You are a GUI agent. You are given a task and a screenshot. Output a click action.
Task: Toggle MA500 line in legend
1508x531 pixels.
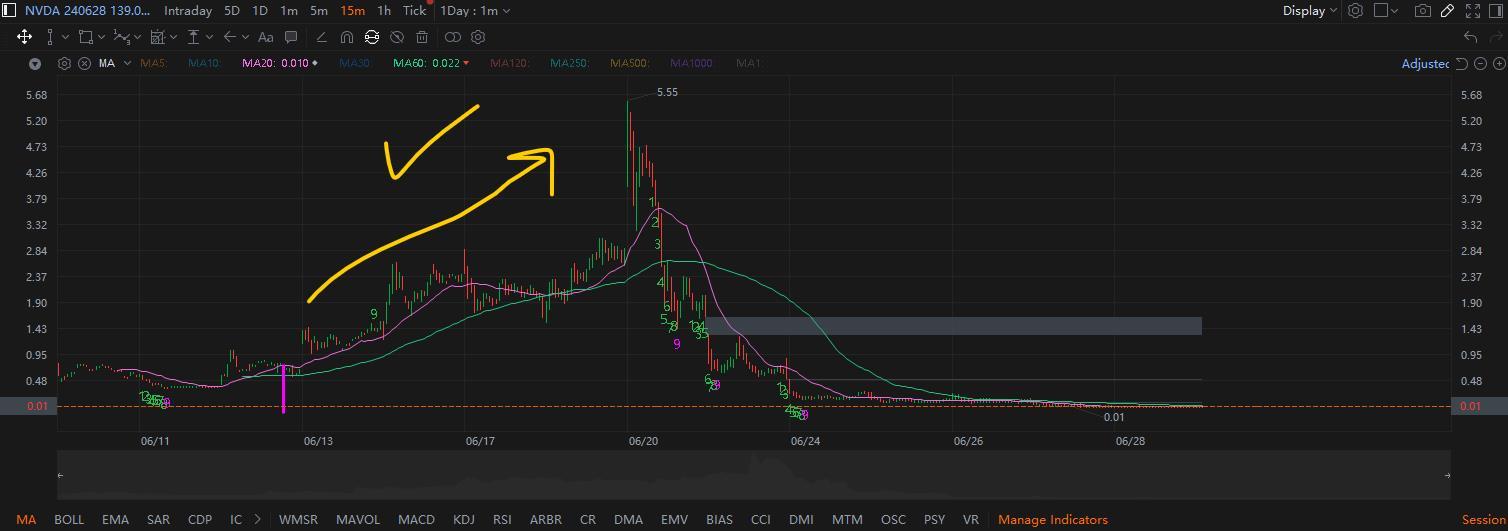tap(629, 63)
